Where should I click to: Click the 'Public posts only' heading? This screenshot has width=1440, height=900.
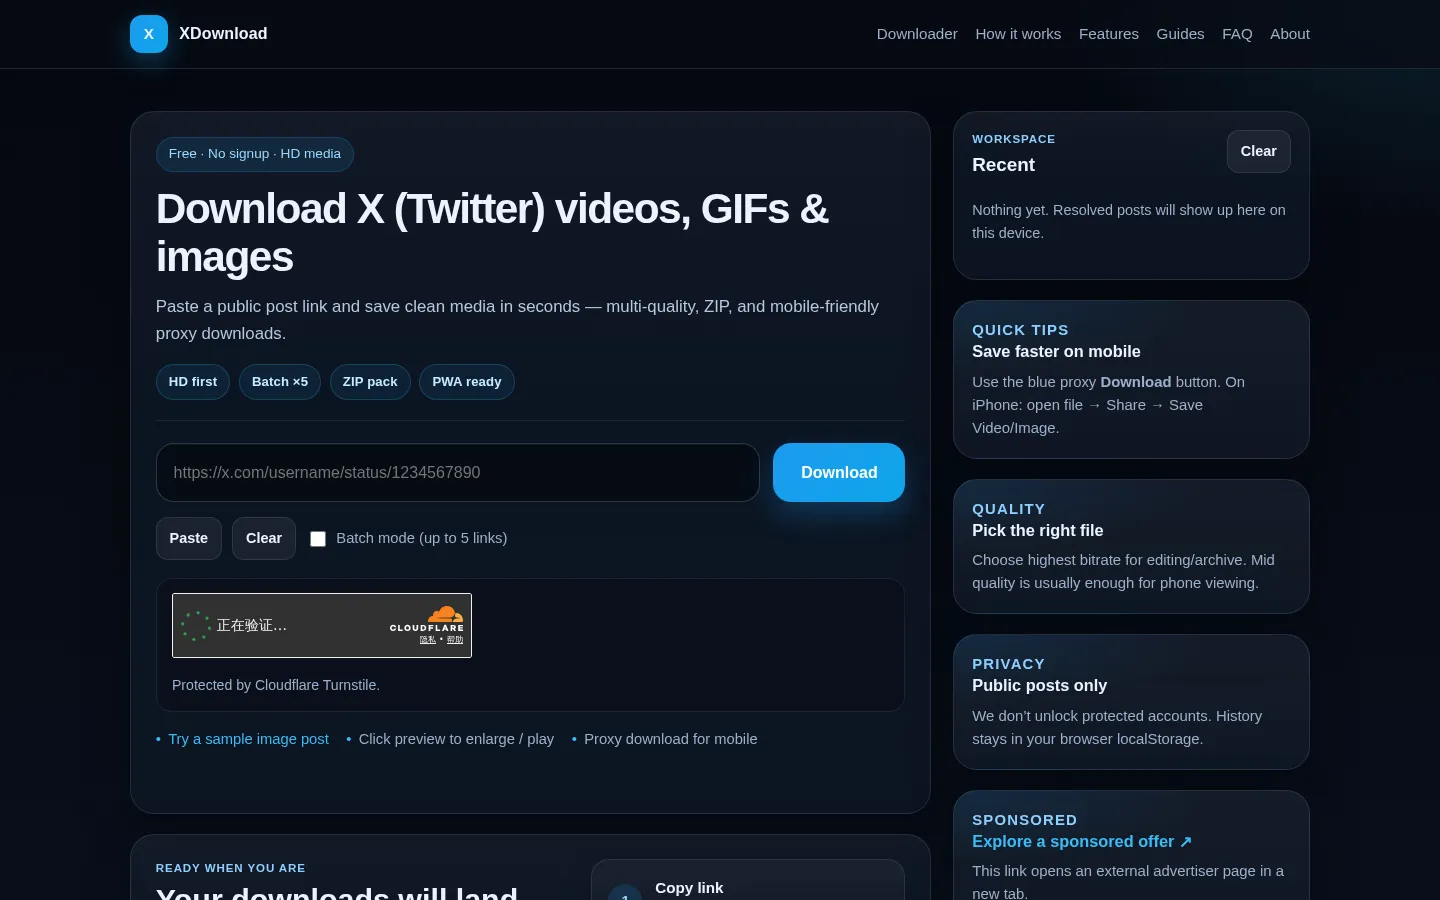pyautogui.click(x=1040, y=686)
